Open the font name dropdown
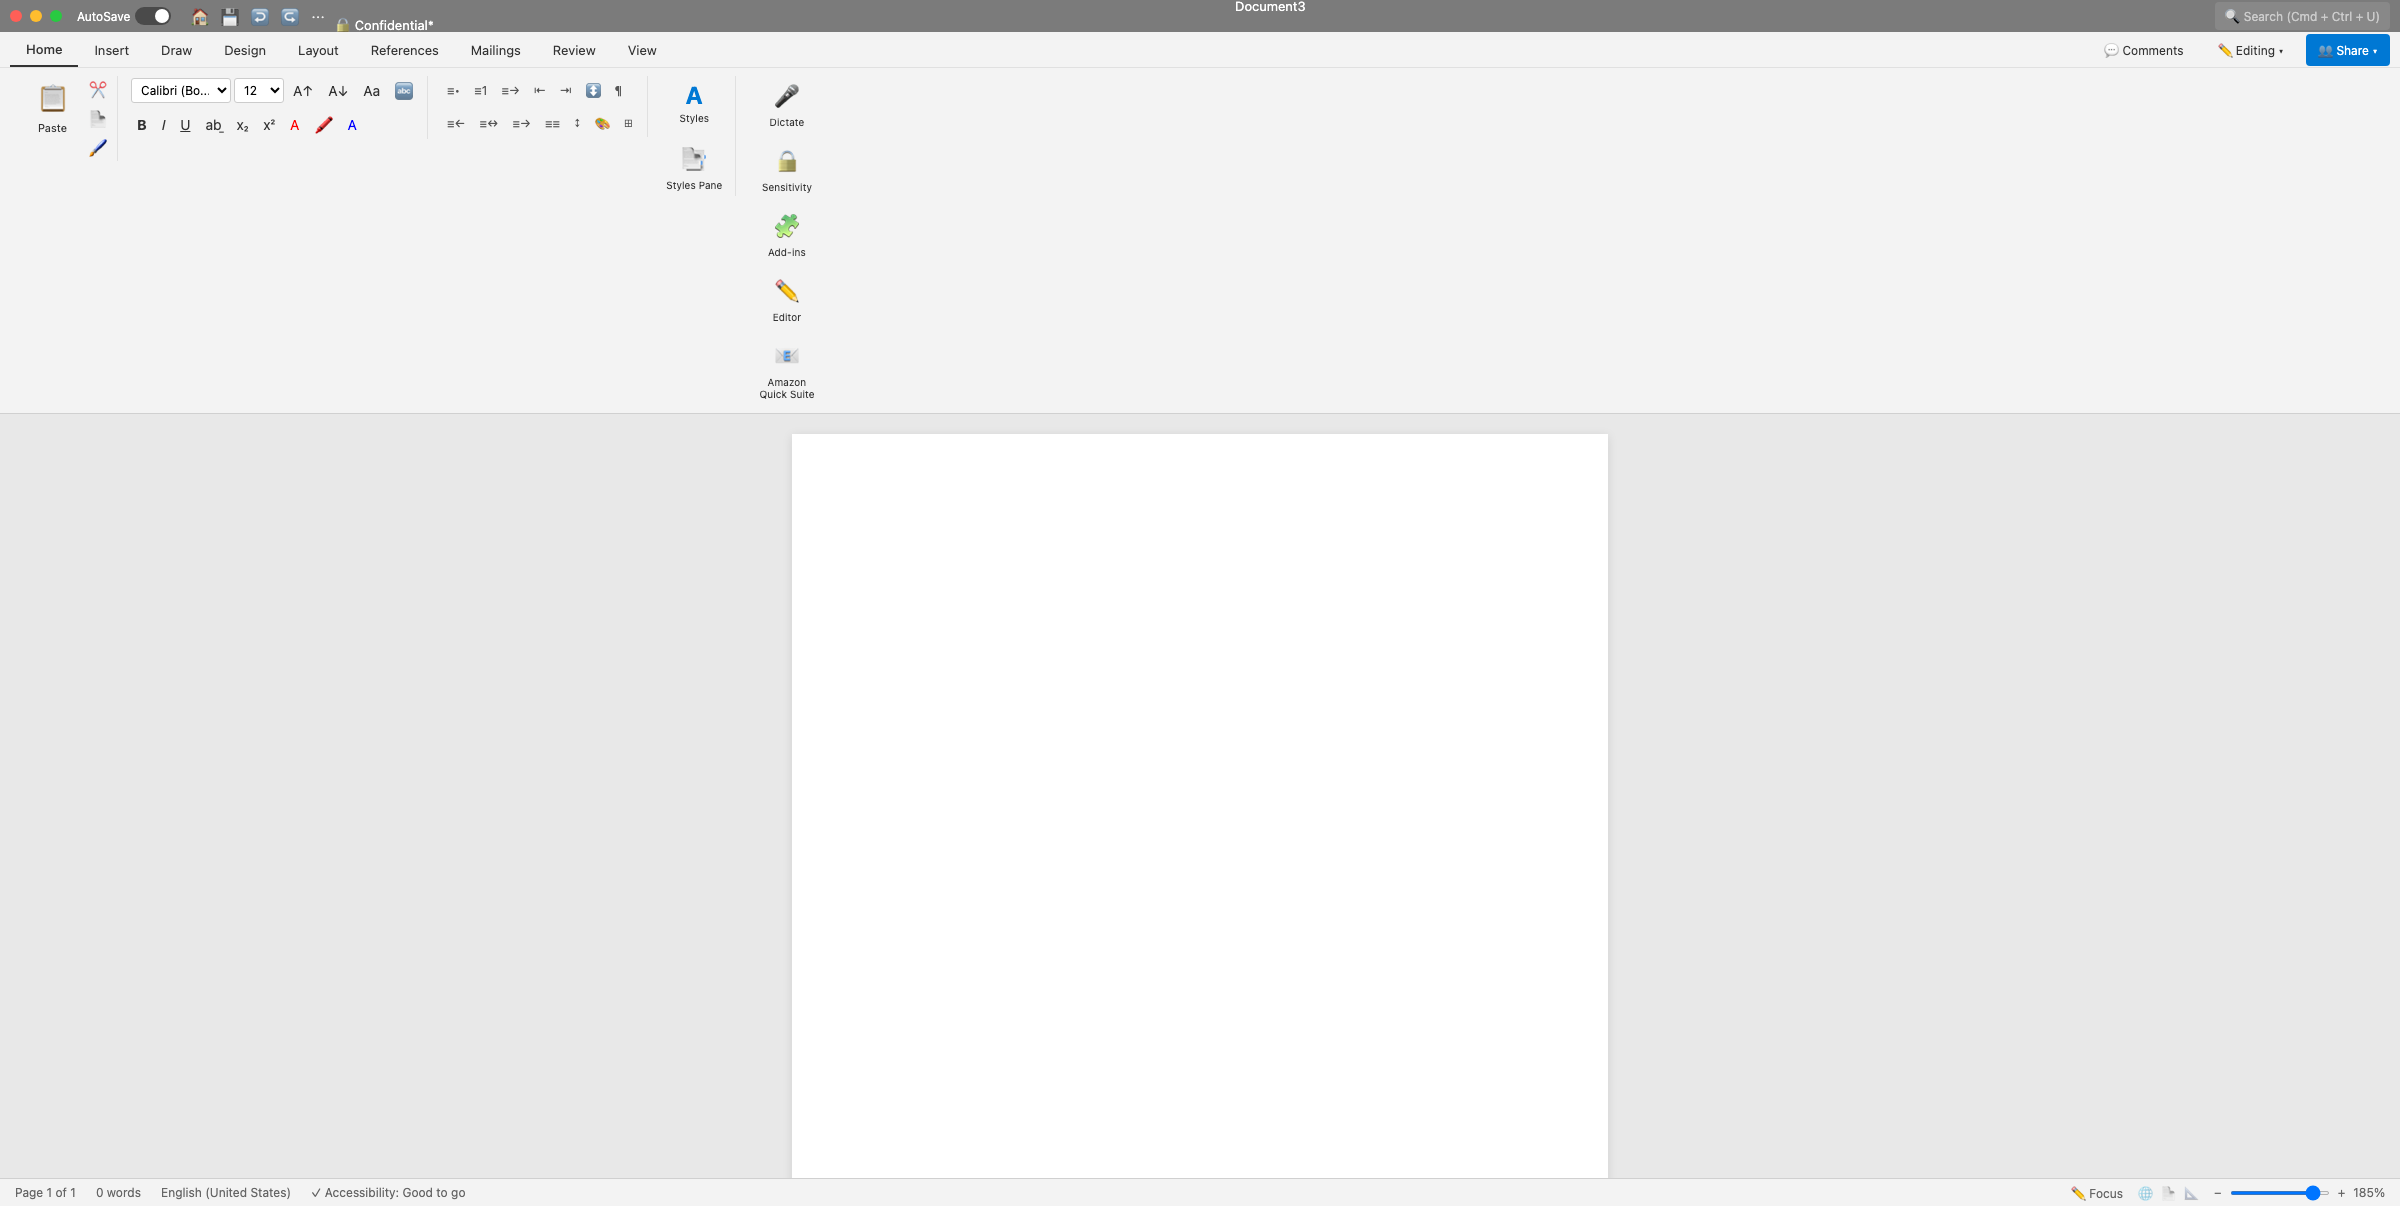Screen dimensions: 2400x1206 (x=180, y=90)
